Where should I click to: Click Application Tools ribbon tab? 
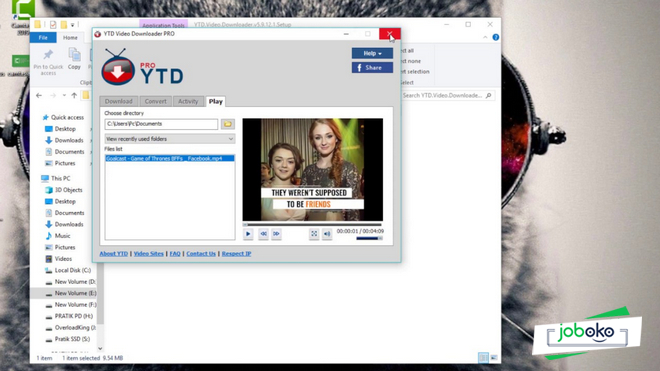point(163,25)
